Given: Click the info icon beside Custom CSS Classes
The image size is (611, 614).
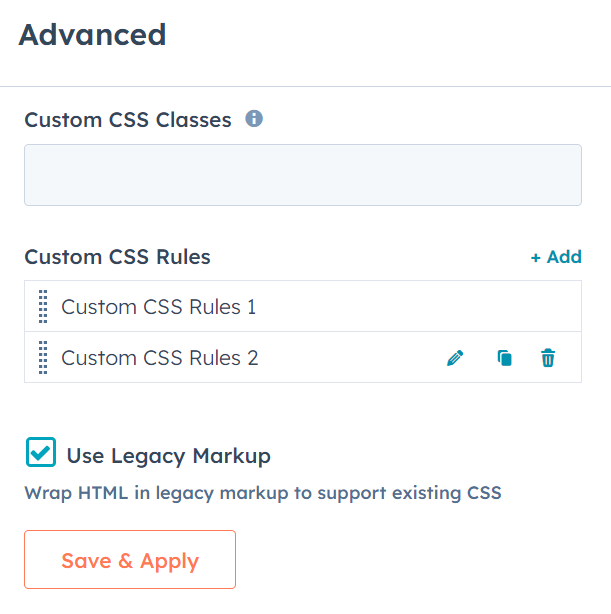Looking at the screenshot, I should pyautogui.click(x=254, y=118).
